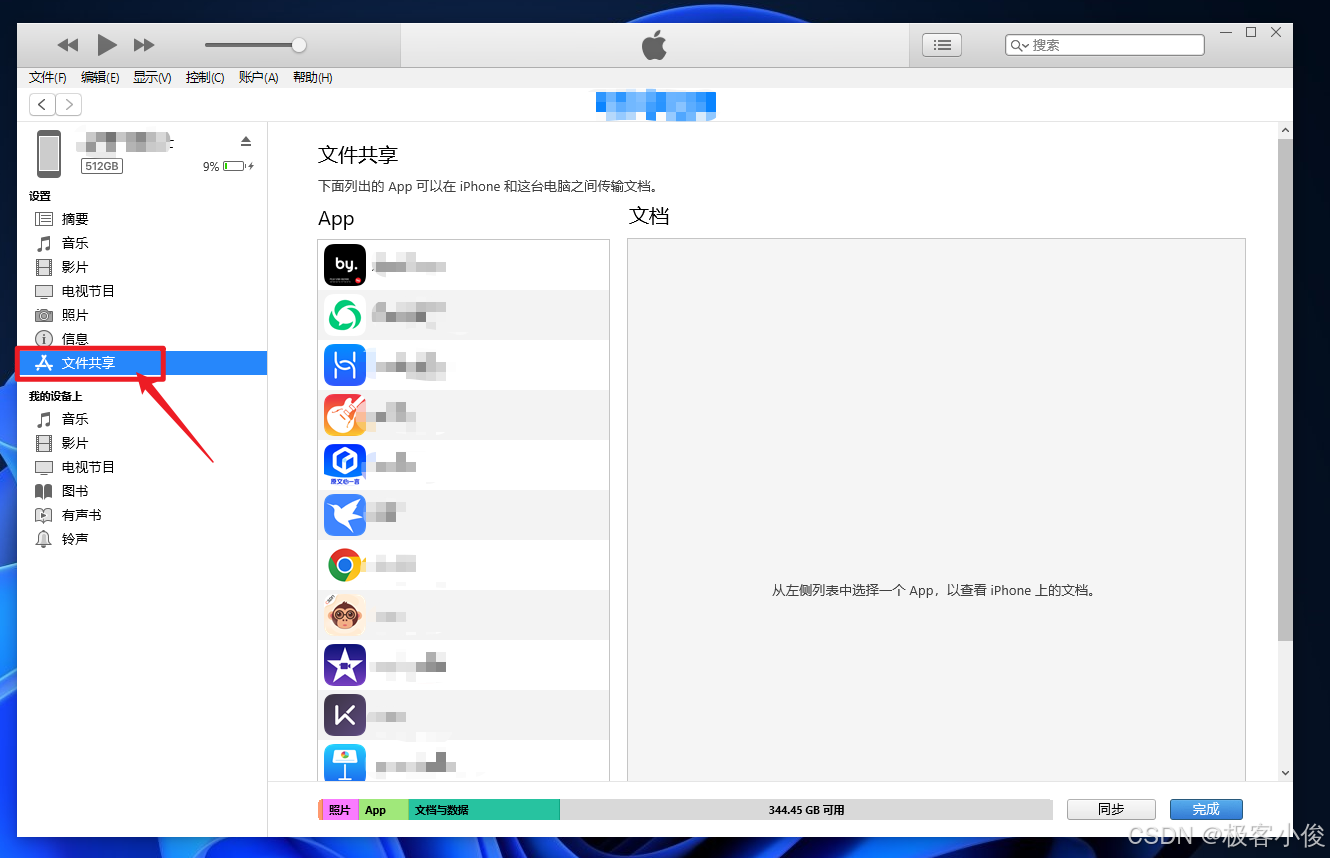Image resolution: width=1330 pixels, height=858 pixels.
Task: Open the 控制(C) menu
Action: pyautogui.click(x=205, y=77)
